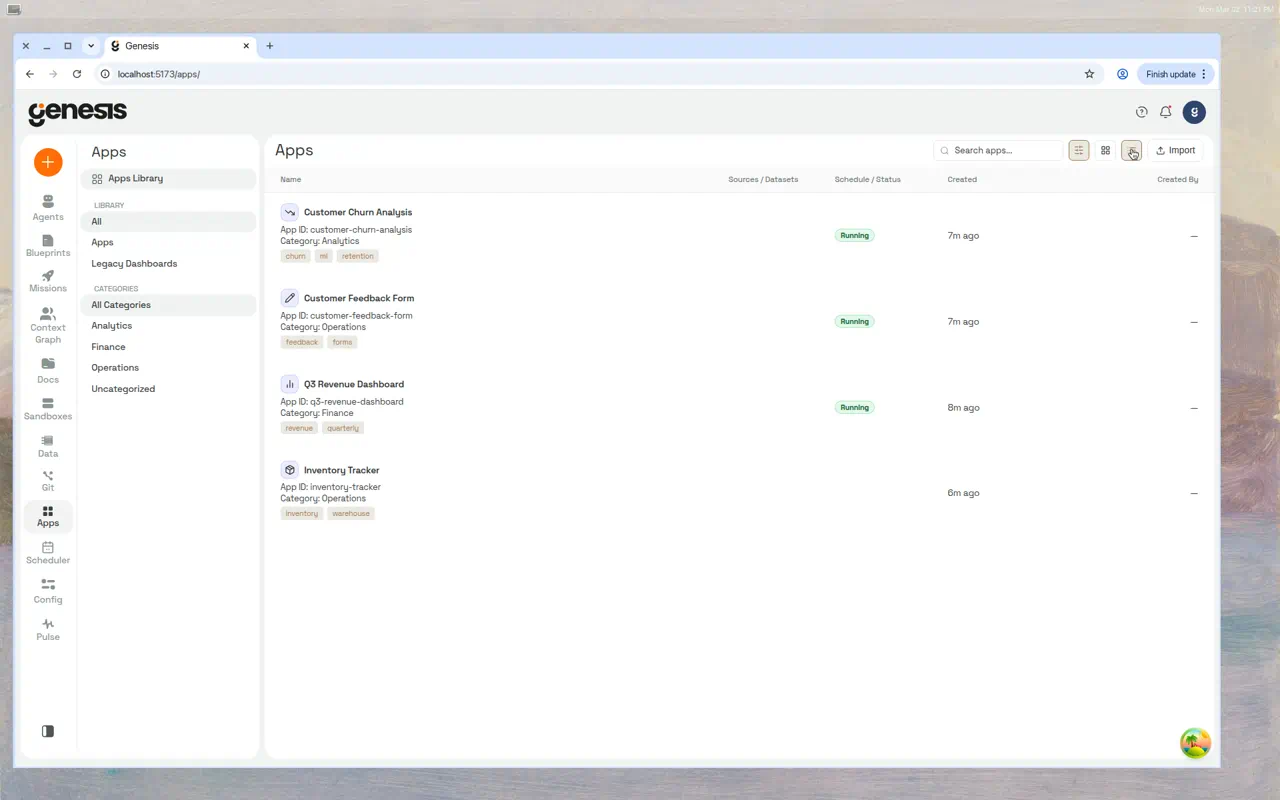
Task: Bookmark page with star icon
Action: pos(1089,74)
